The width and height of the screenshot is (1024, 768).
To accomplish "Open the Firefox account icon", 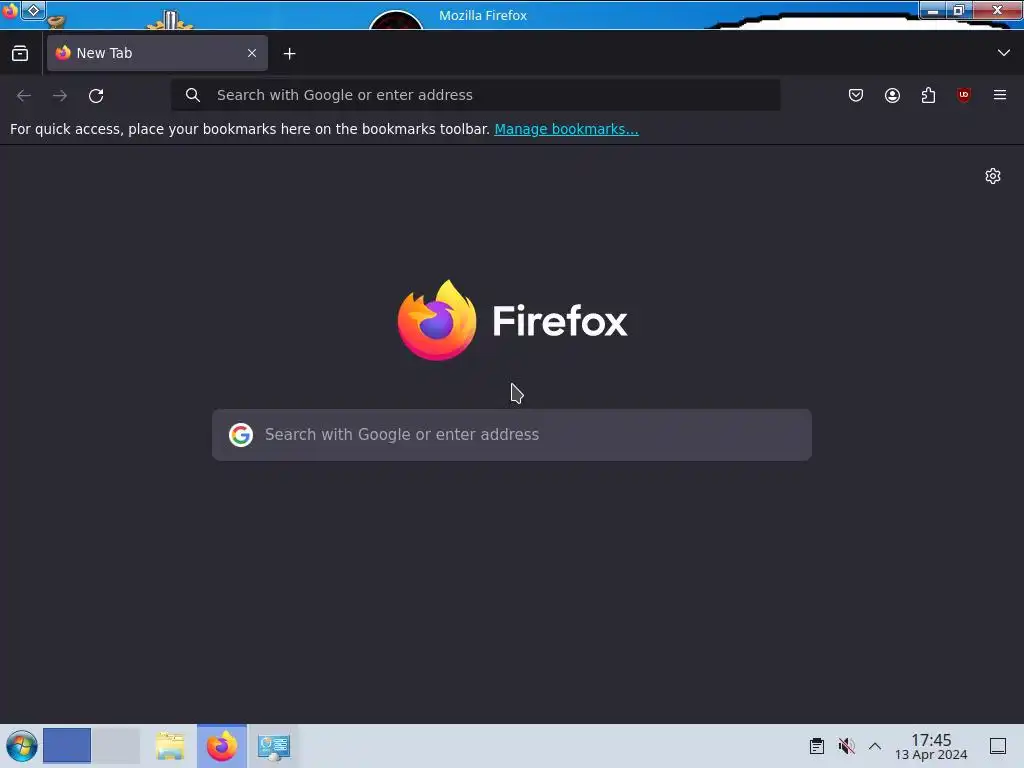I will pyautogui.click(x=892, y=95).
